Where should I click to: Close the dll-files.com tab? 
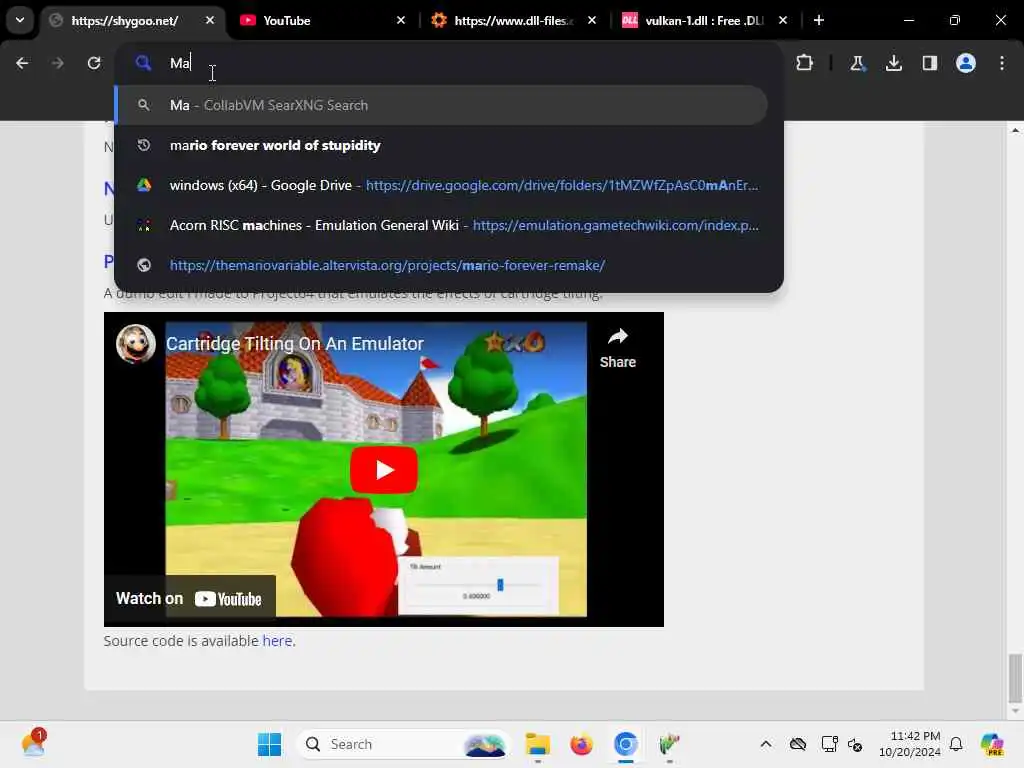(592, 20)
